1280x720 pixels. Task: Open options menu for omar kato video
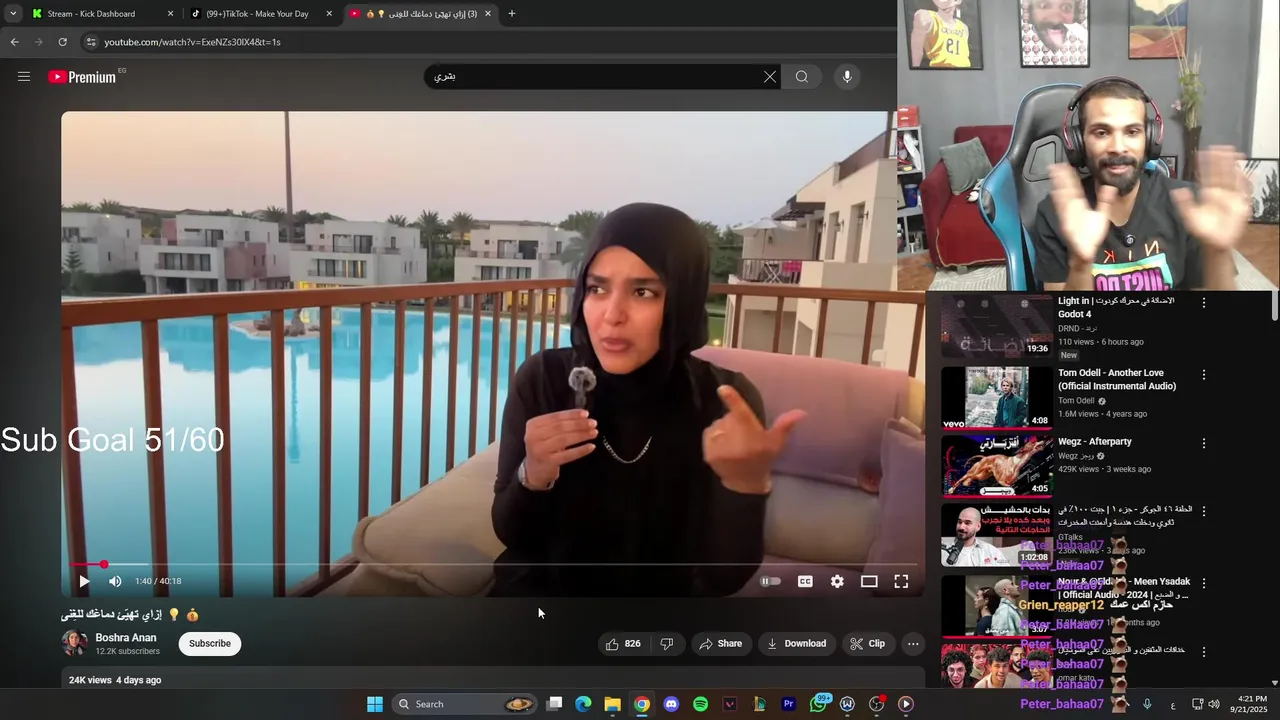tap(1204, 652)
